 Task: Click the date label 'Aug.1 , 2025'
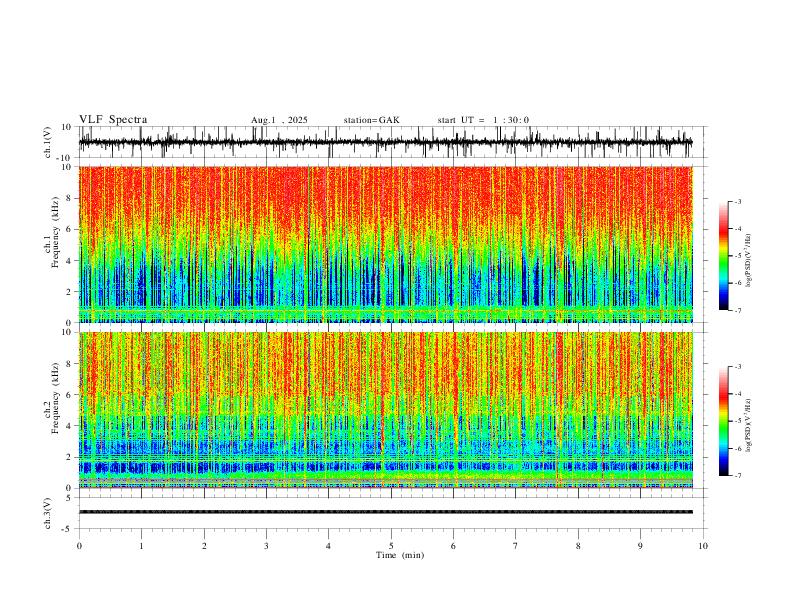pyautogui.click(x=279, y=120)
